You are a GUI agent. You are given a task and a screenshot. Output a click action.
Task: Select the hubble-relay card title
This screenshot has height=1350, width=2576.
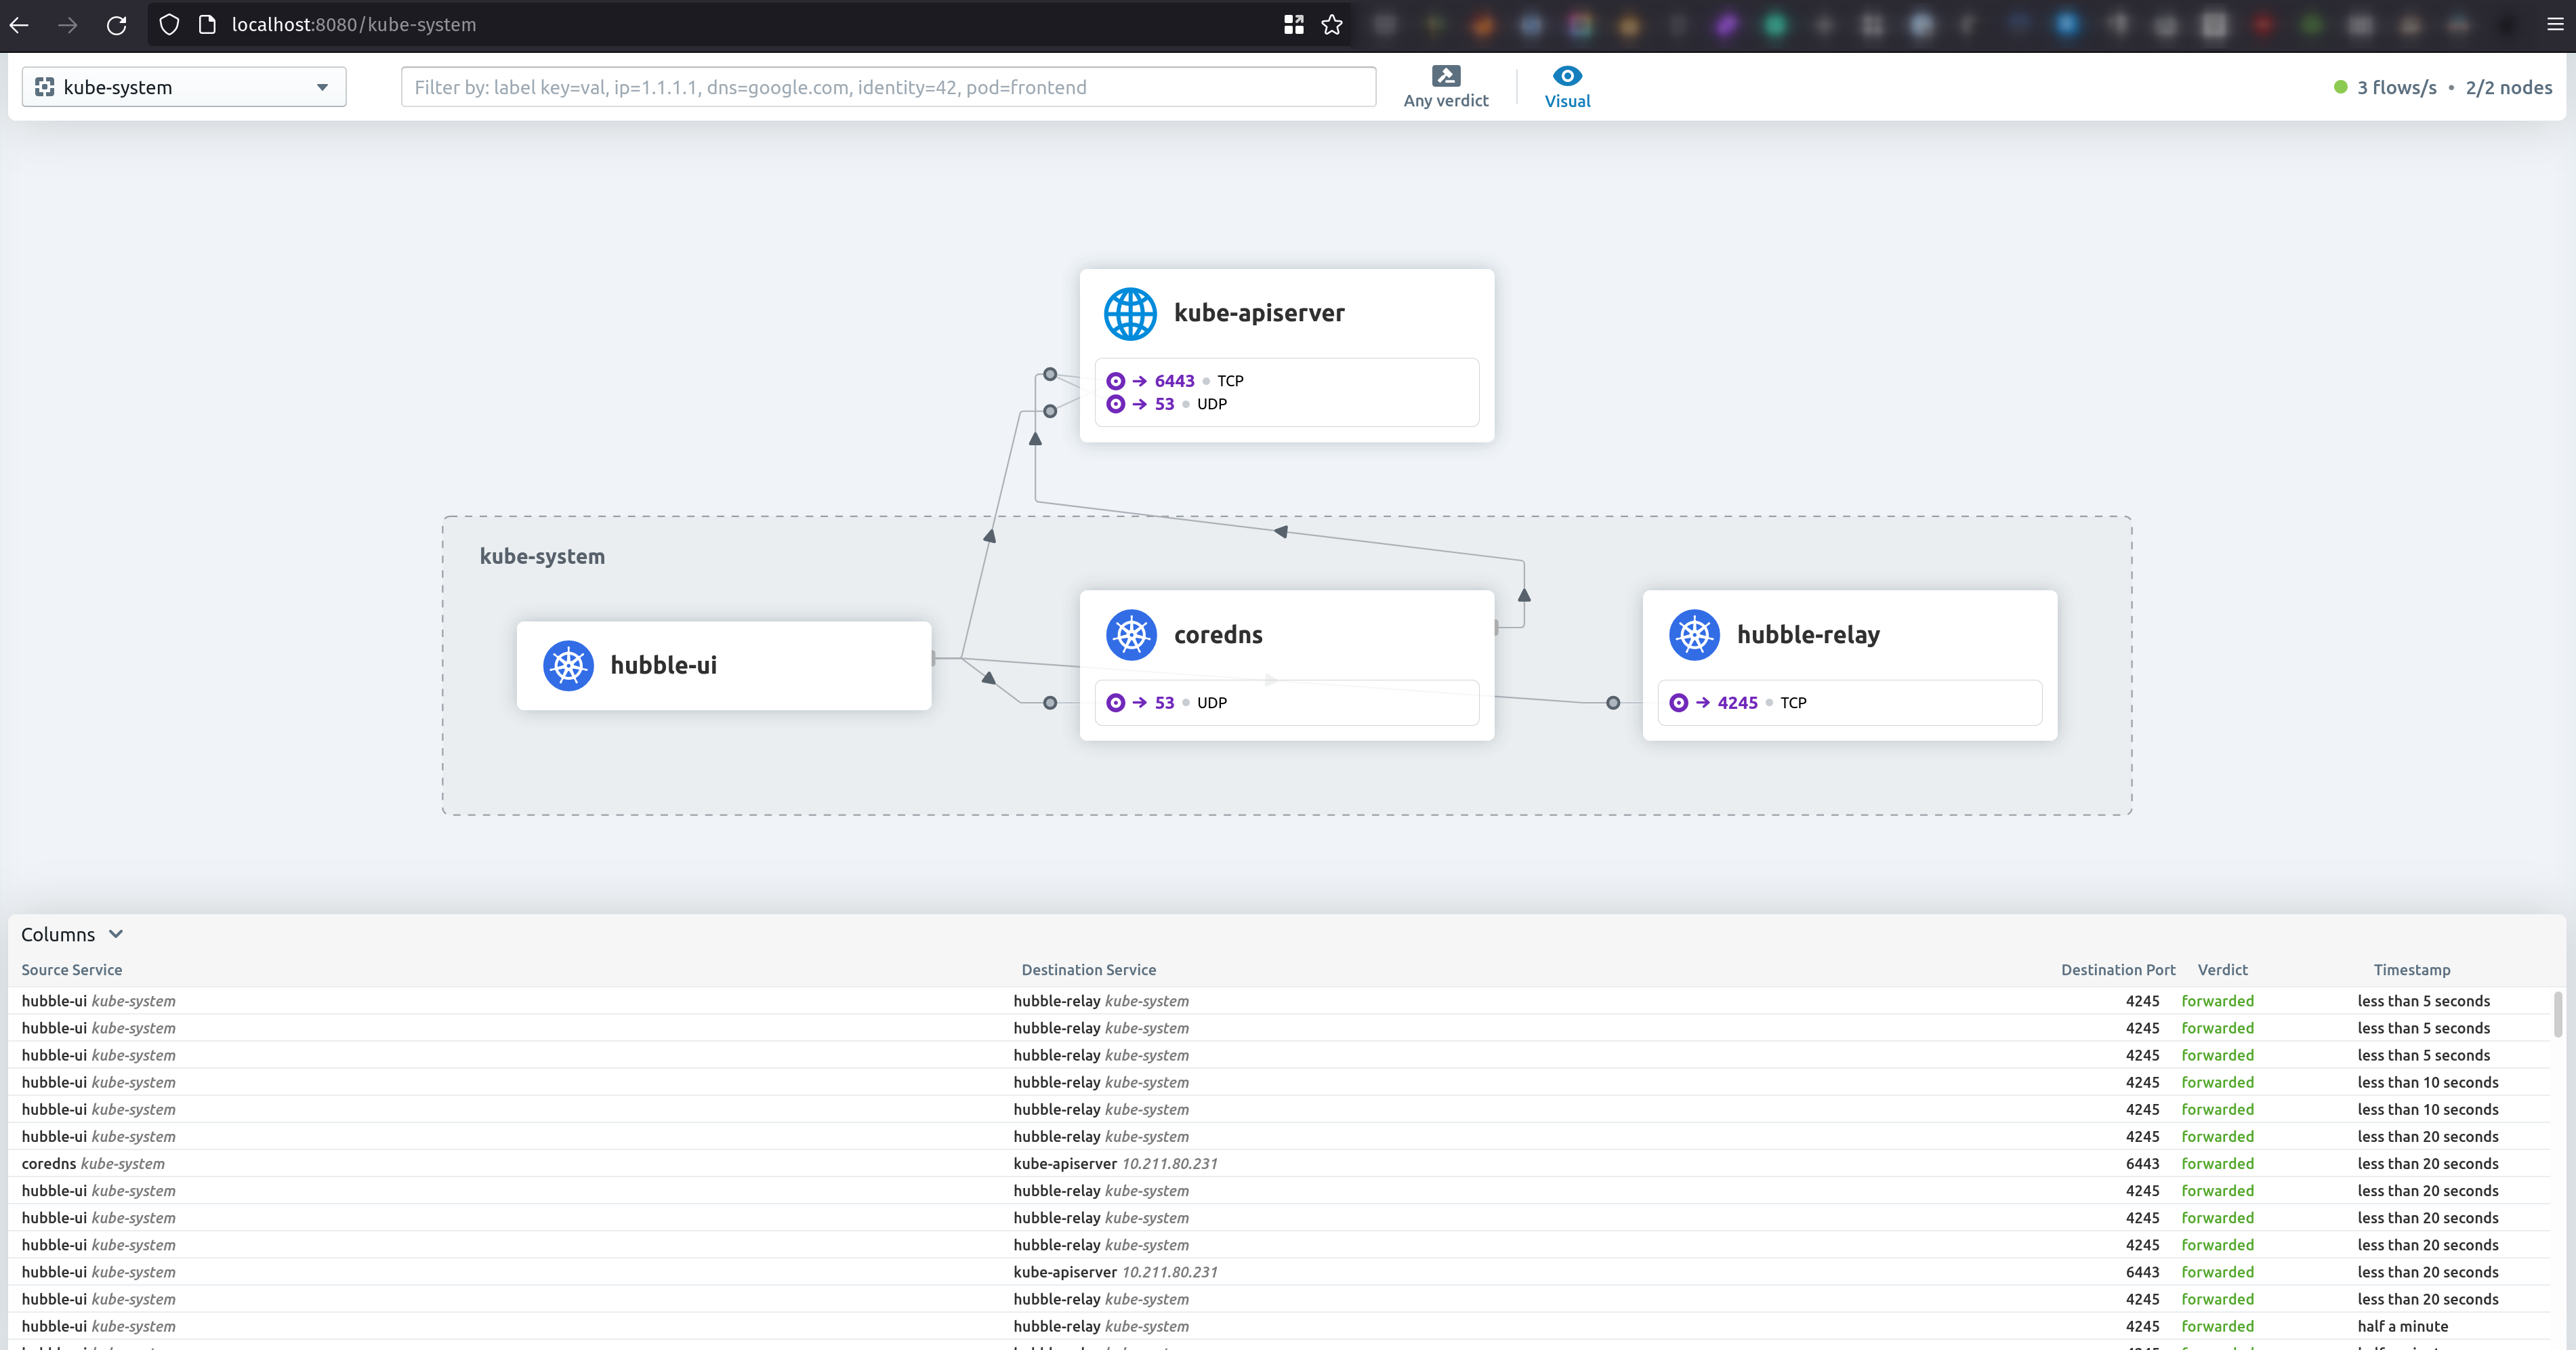[x=1808, y=635]
